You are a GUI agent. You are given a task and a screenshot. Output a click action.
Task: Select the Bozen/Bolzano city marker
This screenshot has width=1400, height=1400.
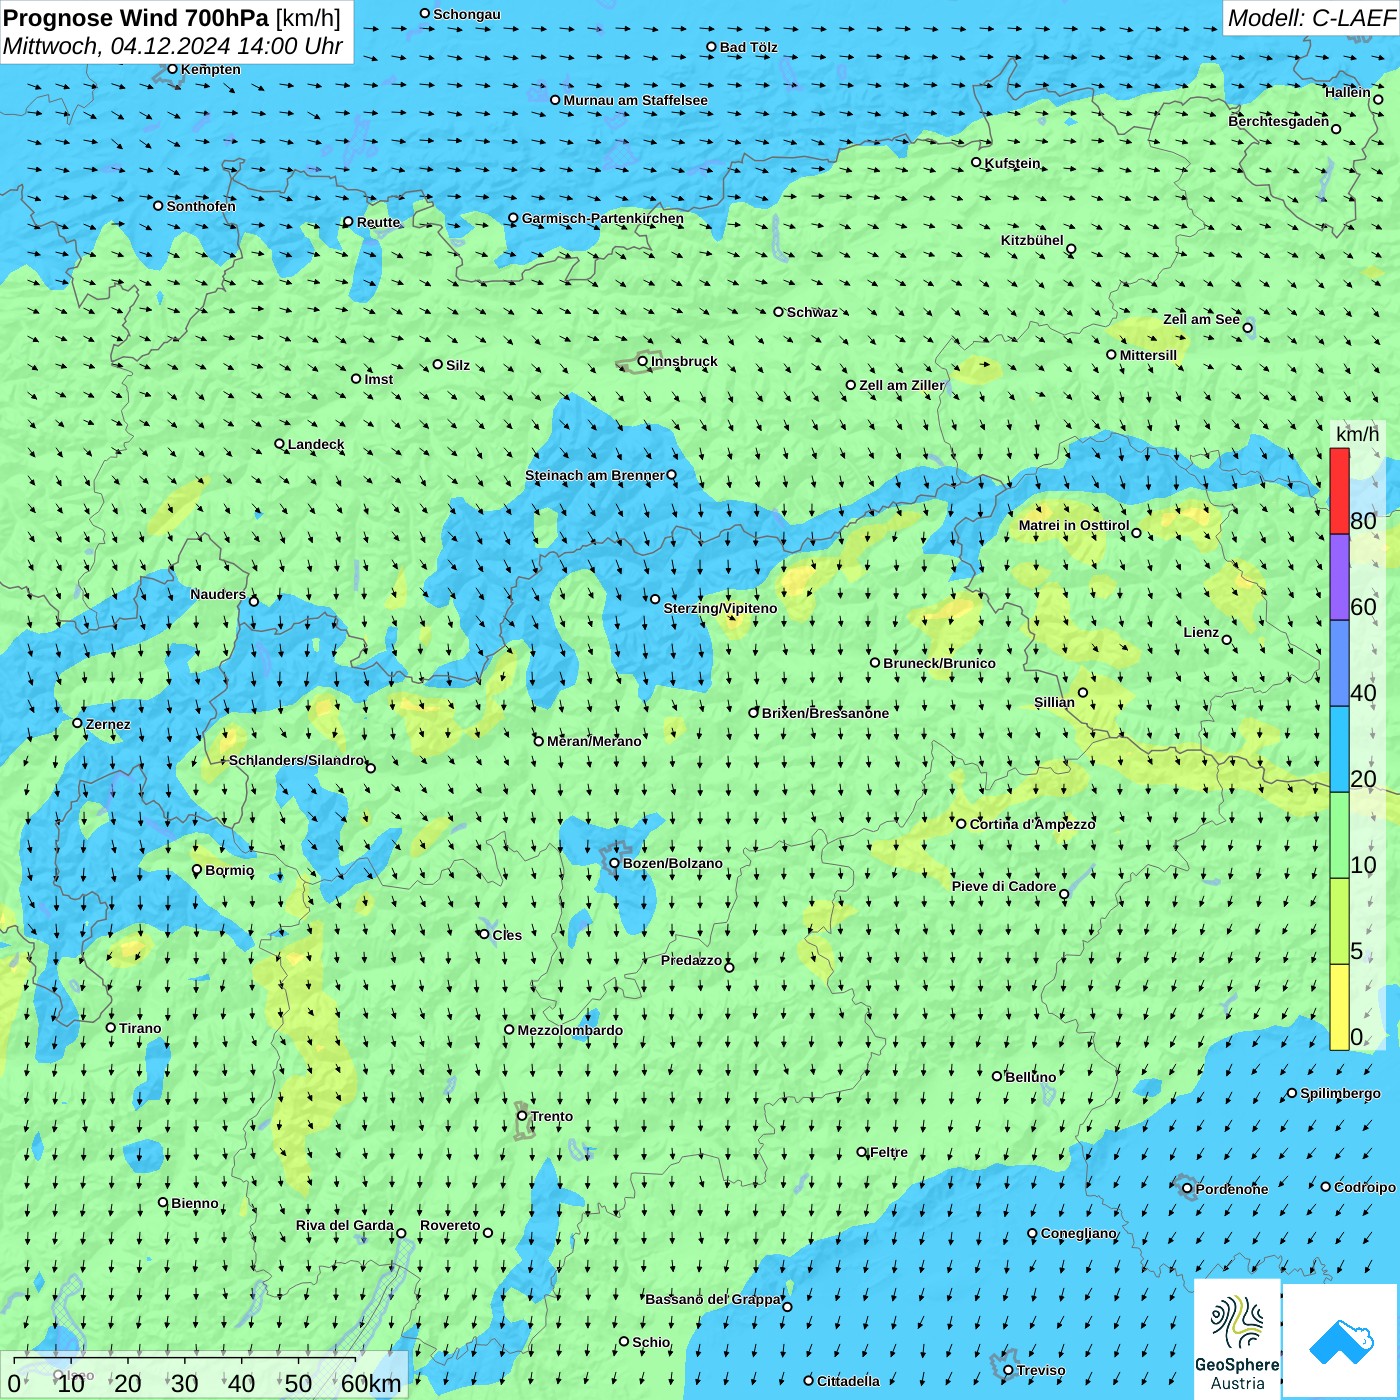(x=614, y=863)
